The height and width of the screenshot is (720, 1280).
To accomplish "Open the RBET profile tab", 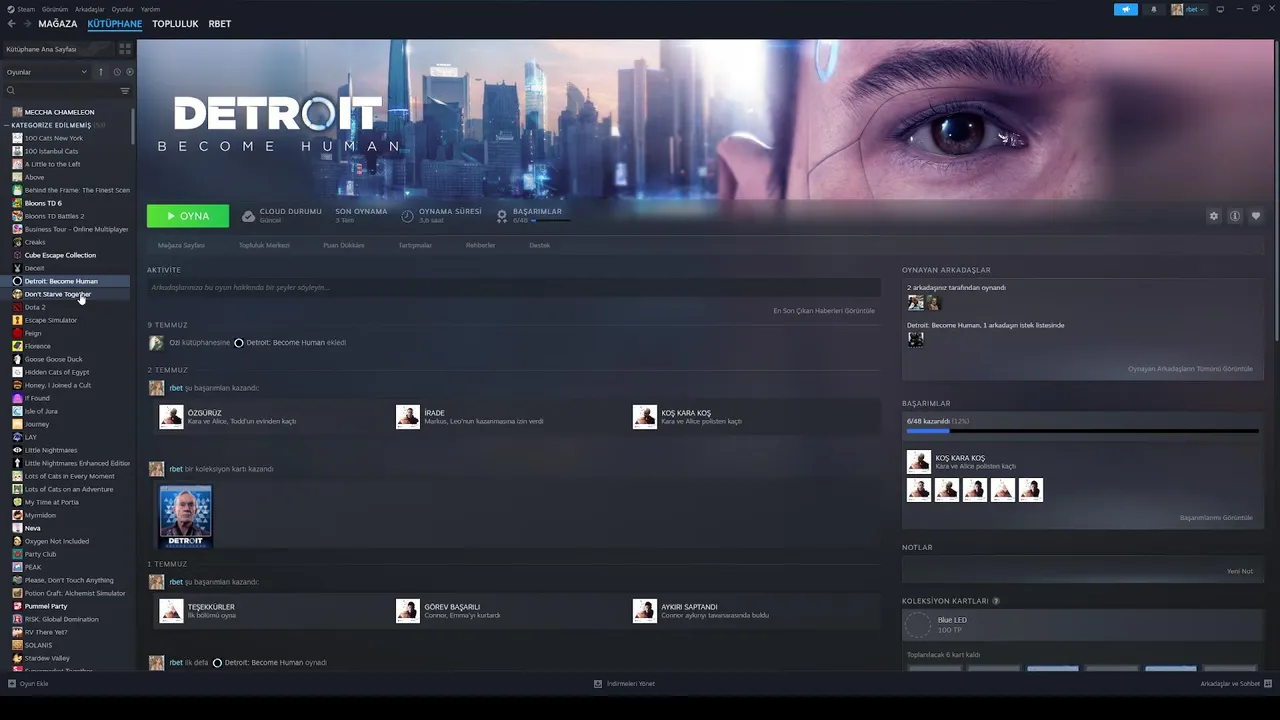I will [220, 24].
